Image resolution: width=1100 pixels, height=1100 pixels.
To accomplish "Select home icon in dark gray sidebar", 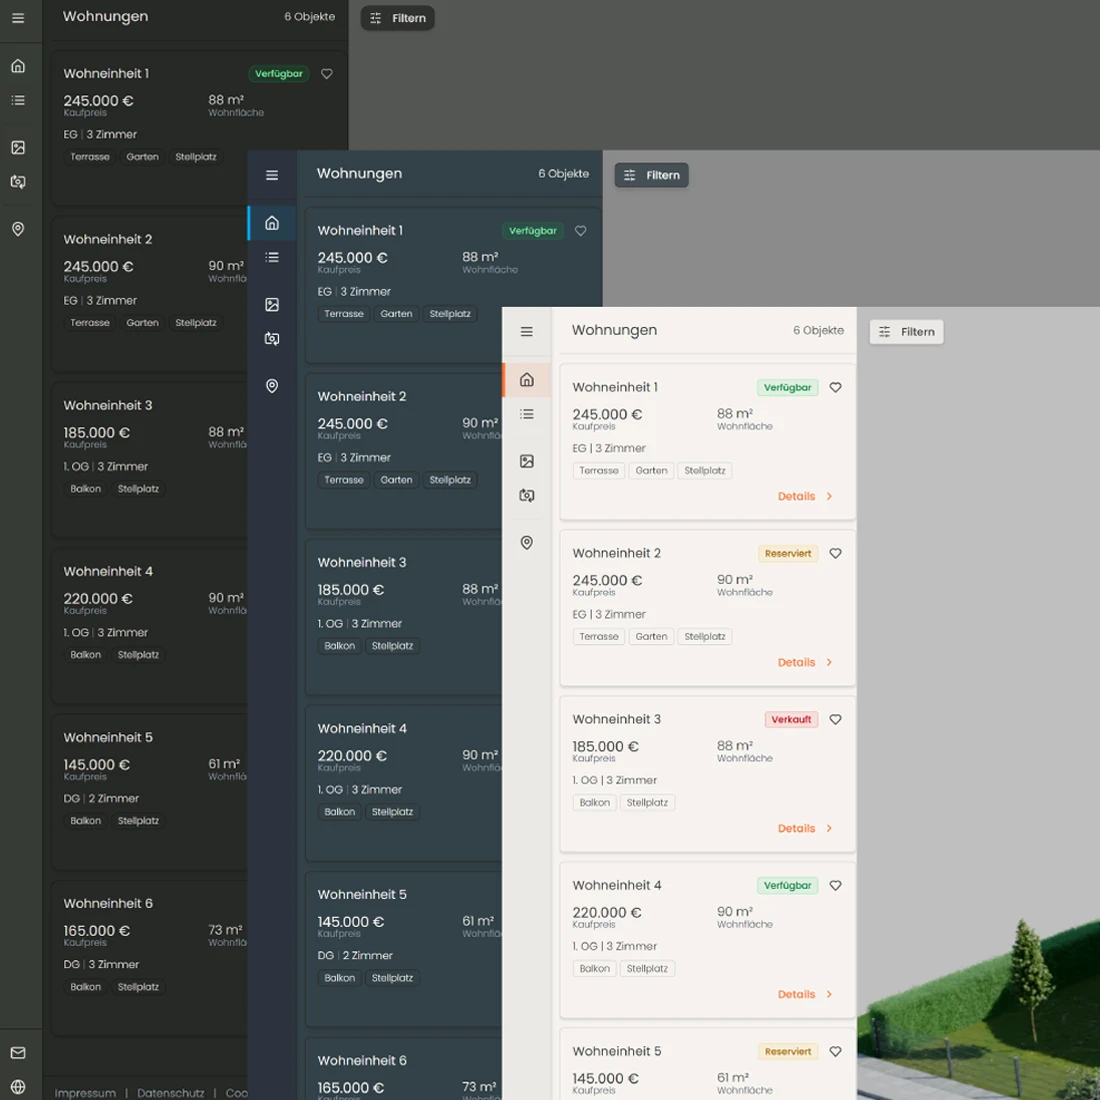I will (18, 66).
